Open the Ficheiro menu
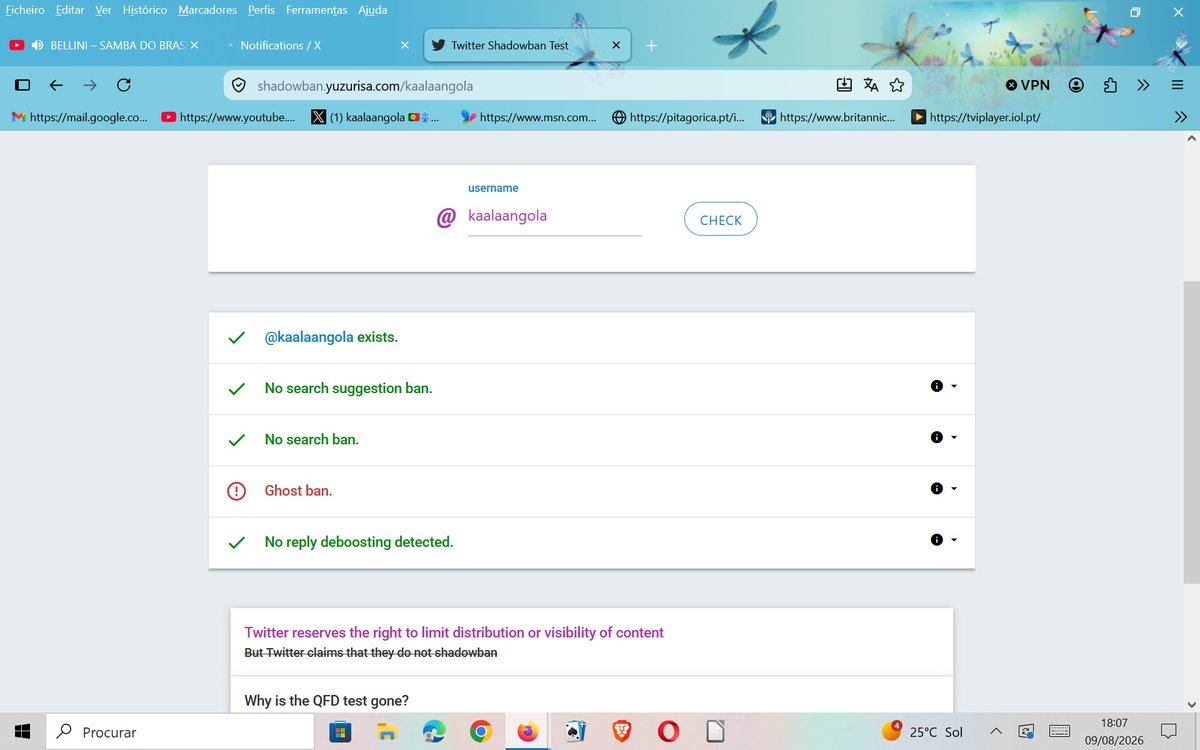The width and height of the screenshot is (1200, 750). coord(25,10)
